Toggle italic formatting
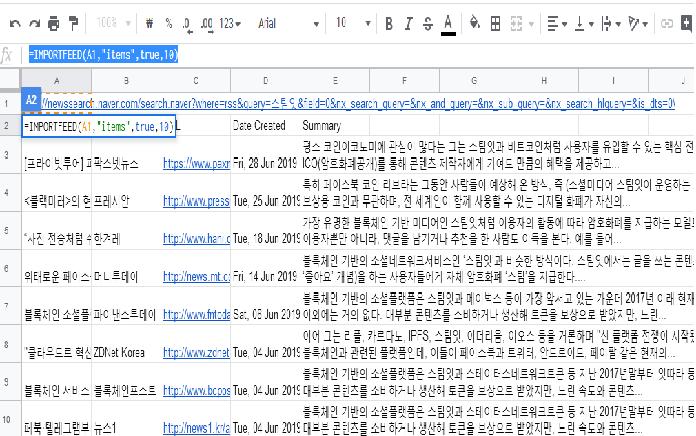This screenshot has width=696, height=436. pos(408,23)
